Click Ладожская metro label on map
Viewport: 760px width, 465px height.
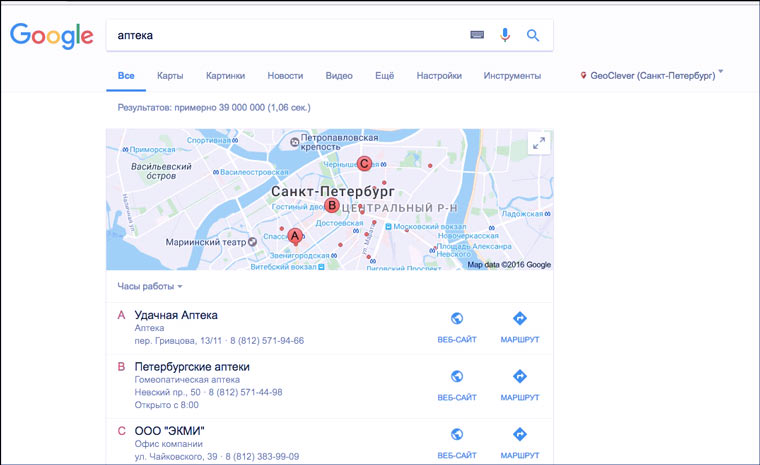[x=522, y=213]
